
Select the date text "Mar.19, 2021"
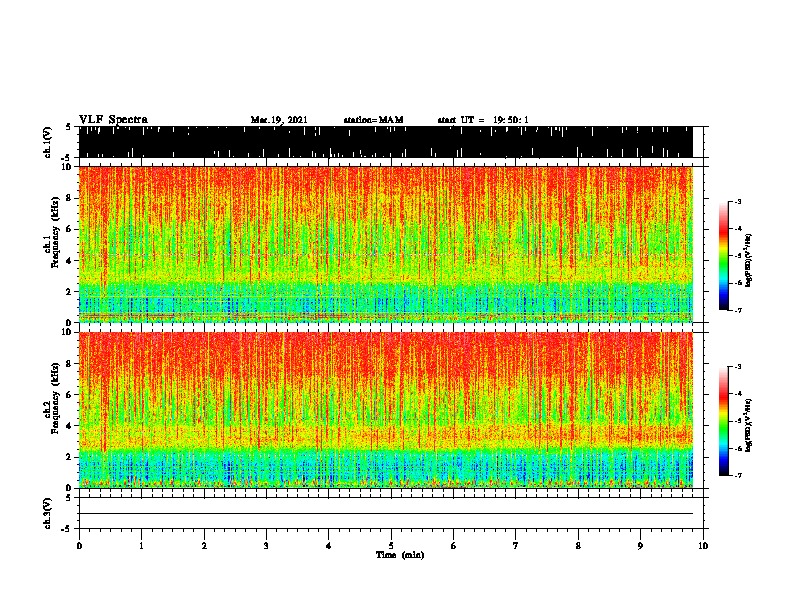(x=279, y=120)
